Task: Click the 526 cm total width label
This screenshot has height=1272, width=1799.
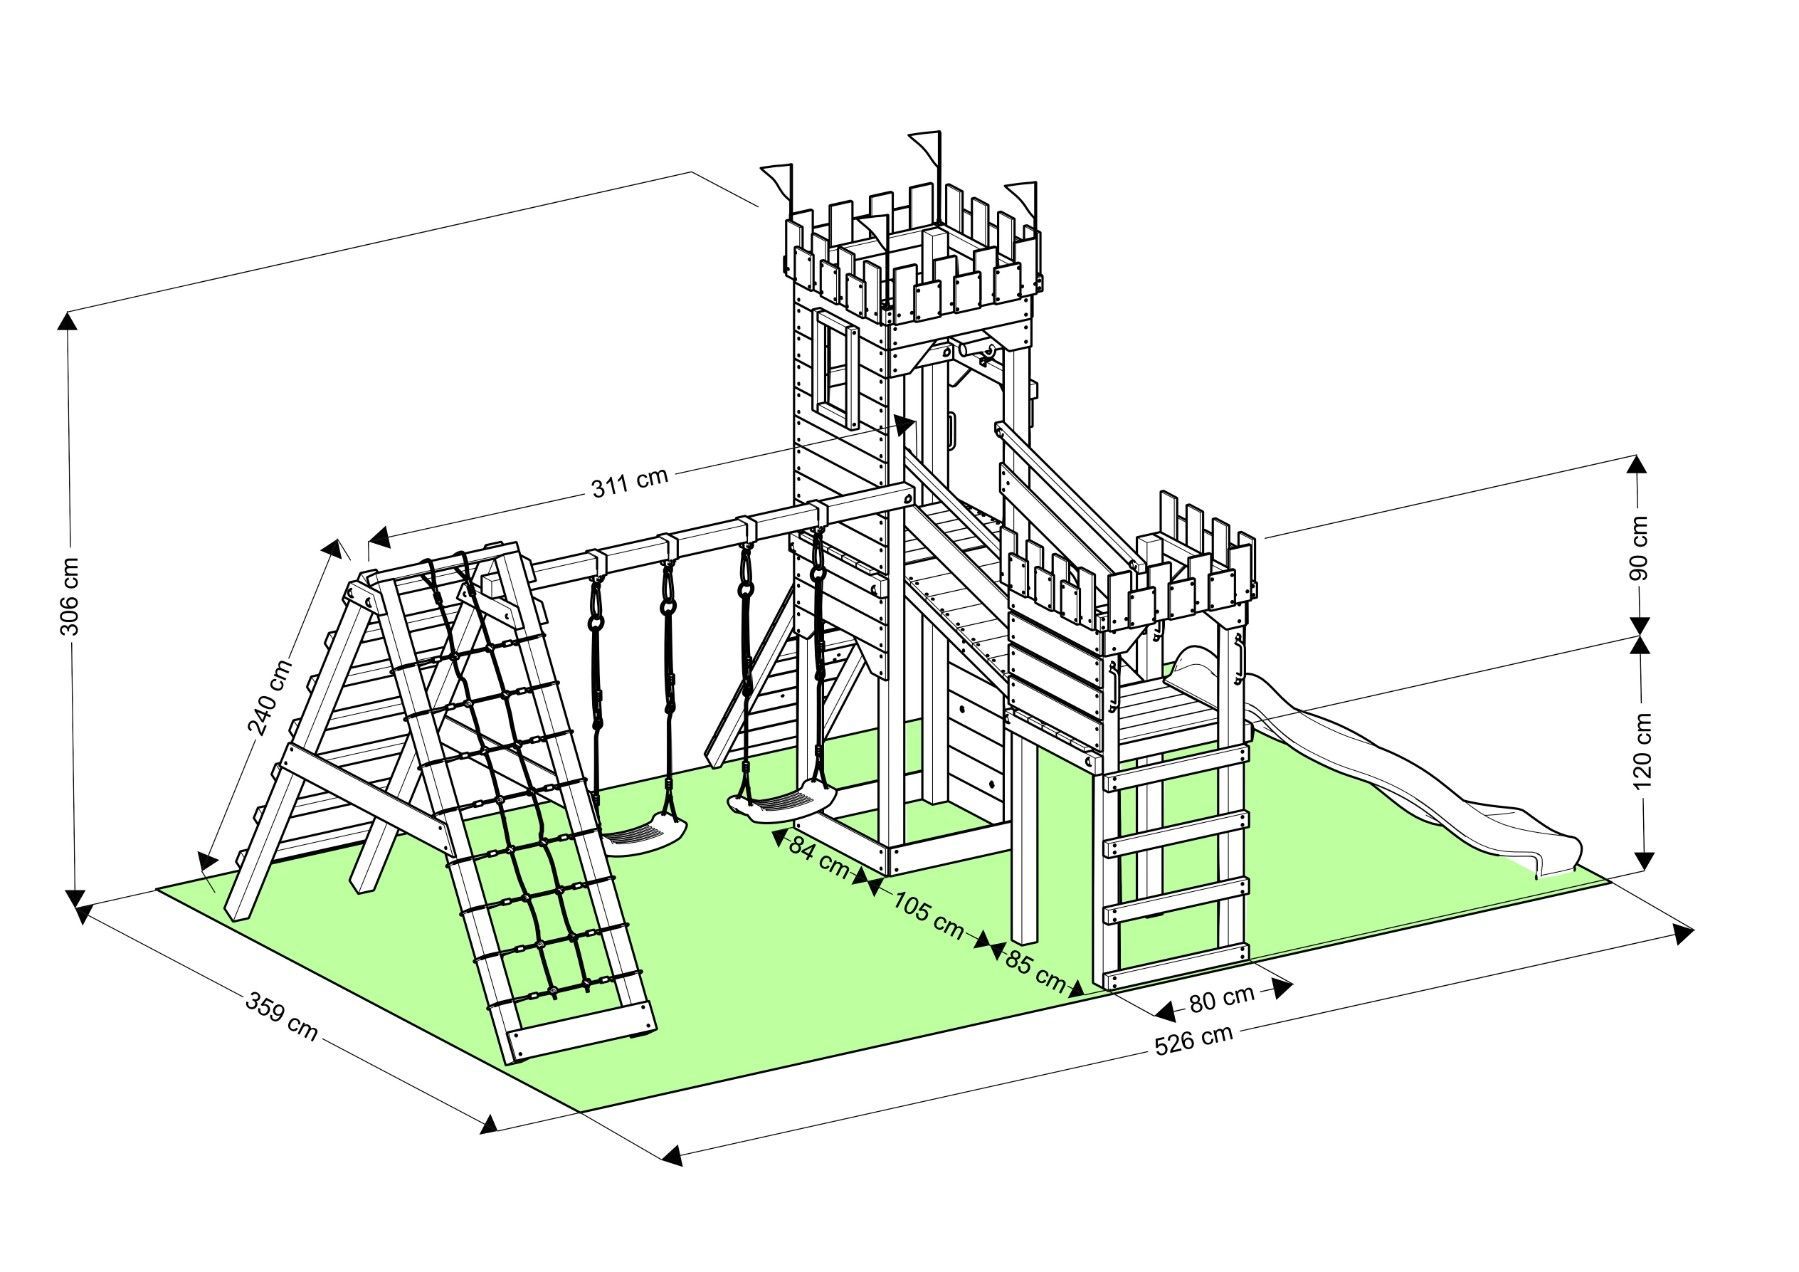Action: (x=1193, y=1041)
